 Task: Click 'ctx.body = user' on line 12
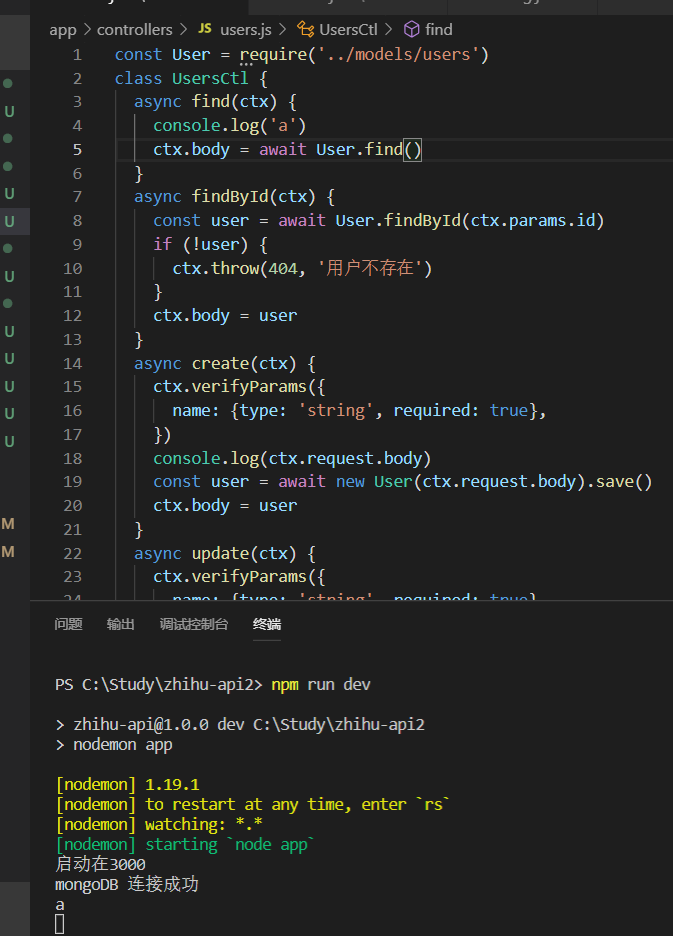tap(225, 316)
